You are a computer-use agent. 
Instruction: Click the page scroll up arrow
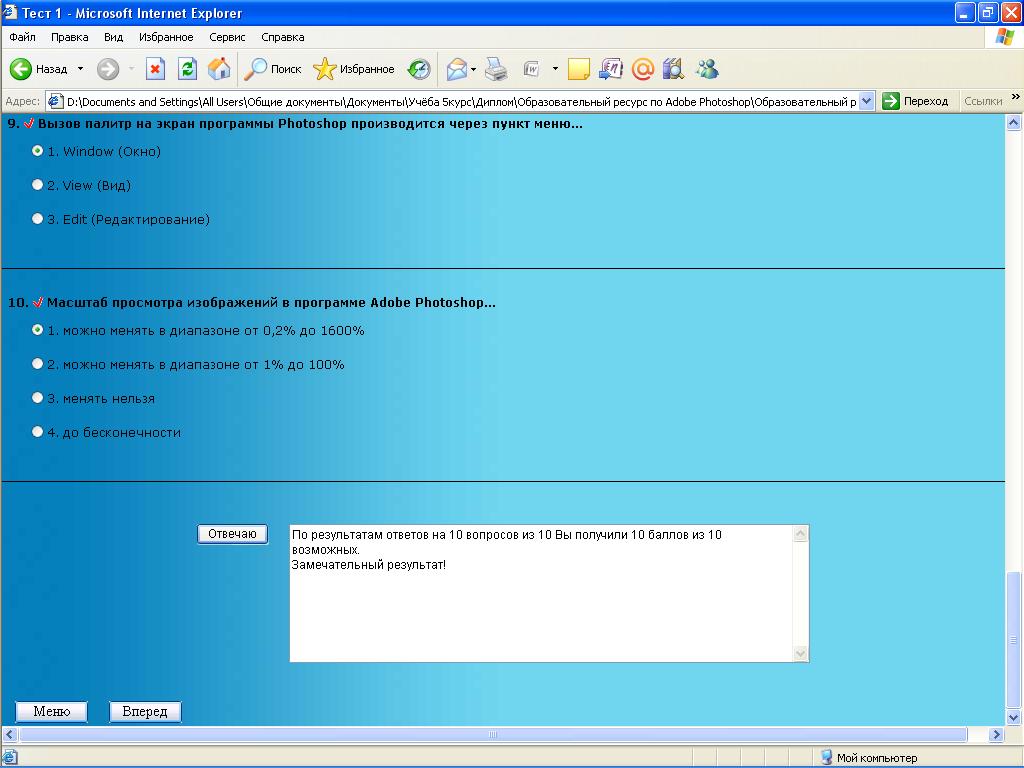pos(1014,122)
